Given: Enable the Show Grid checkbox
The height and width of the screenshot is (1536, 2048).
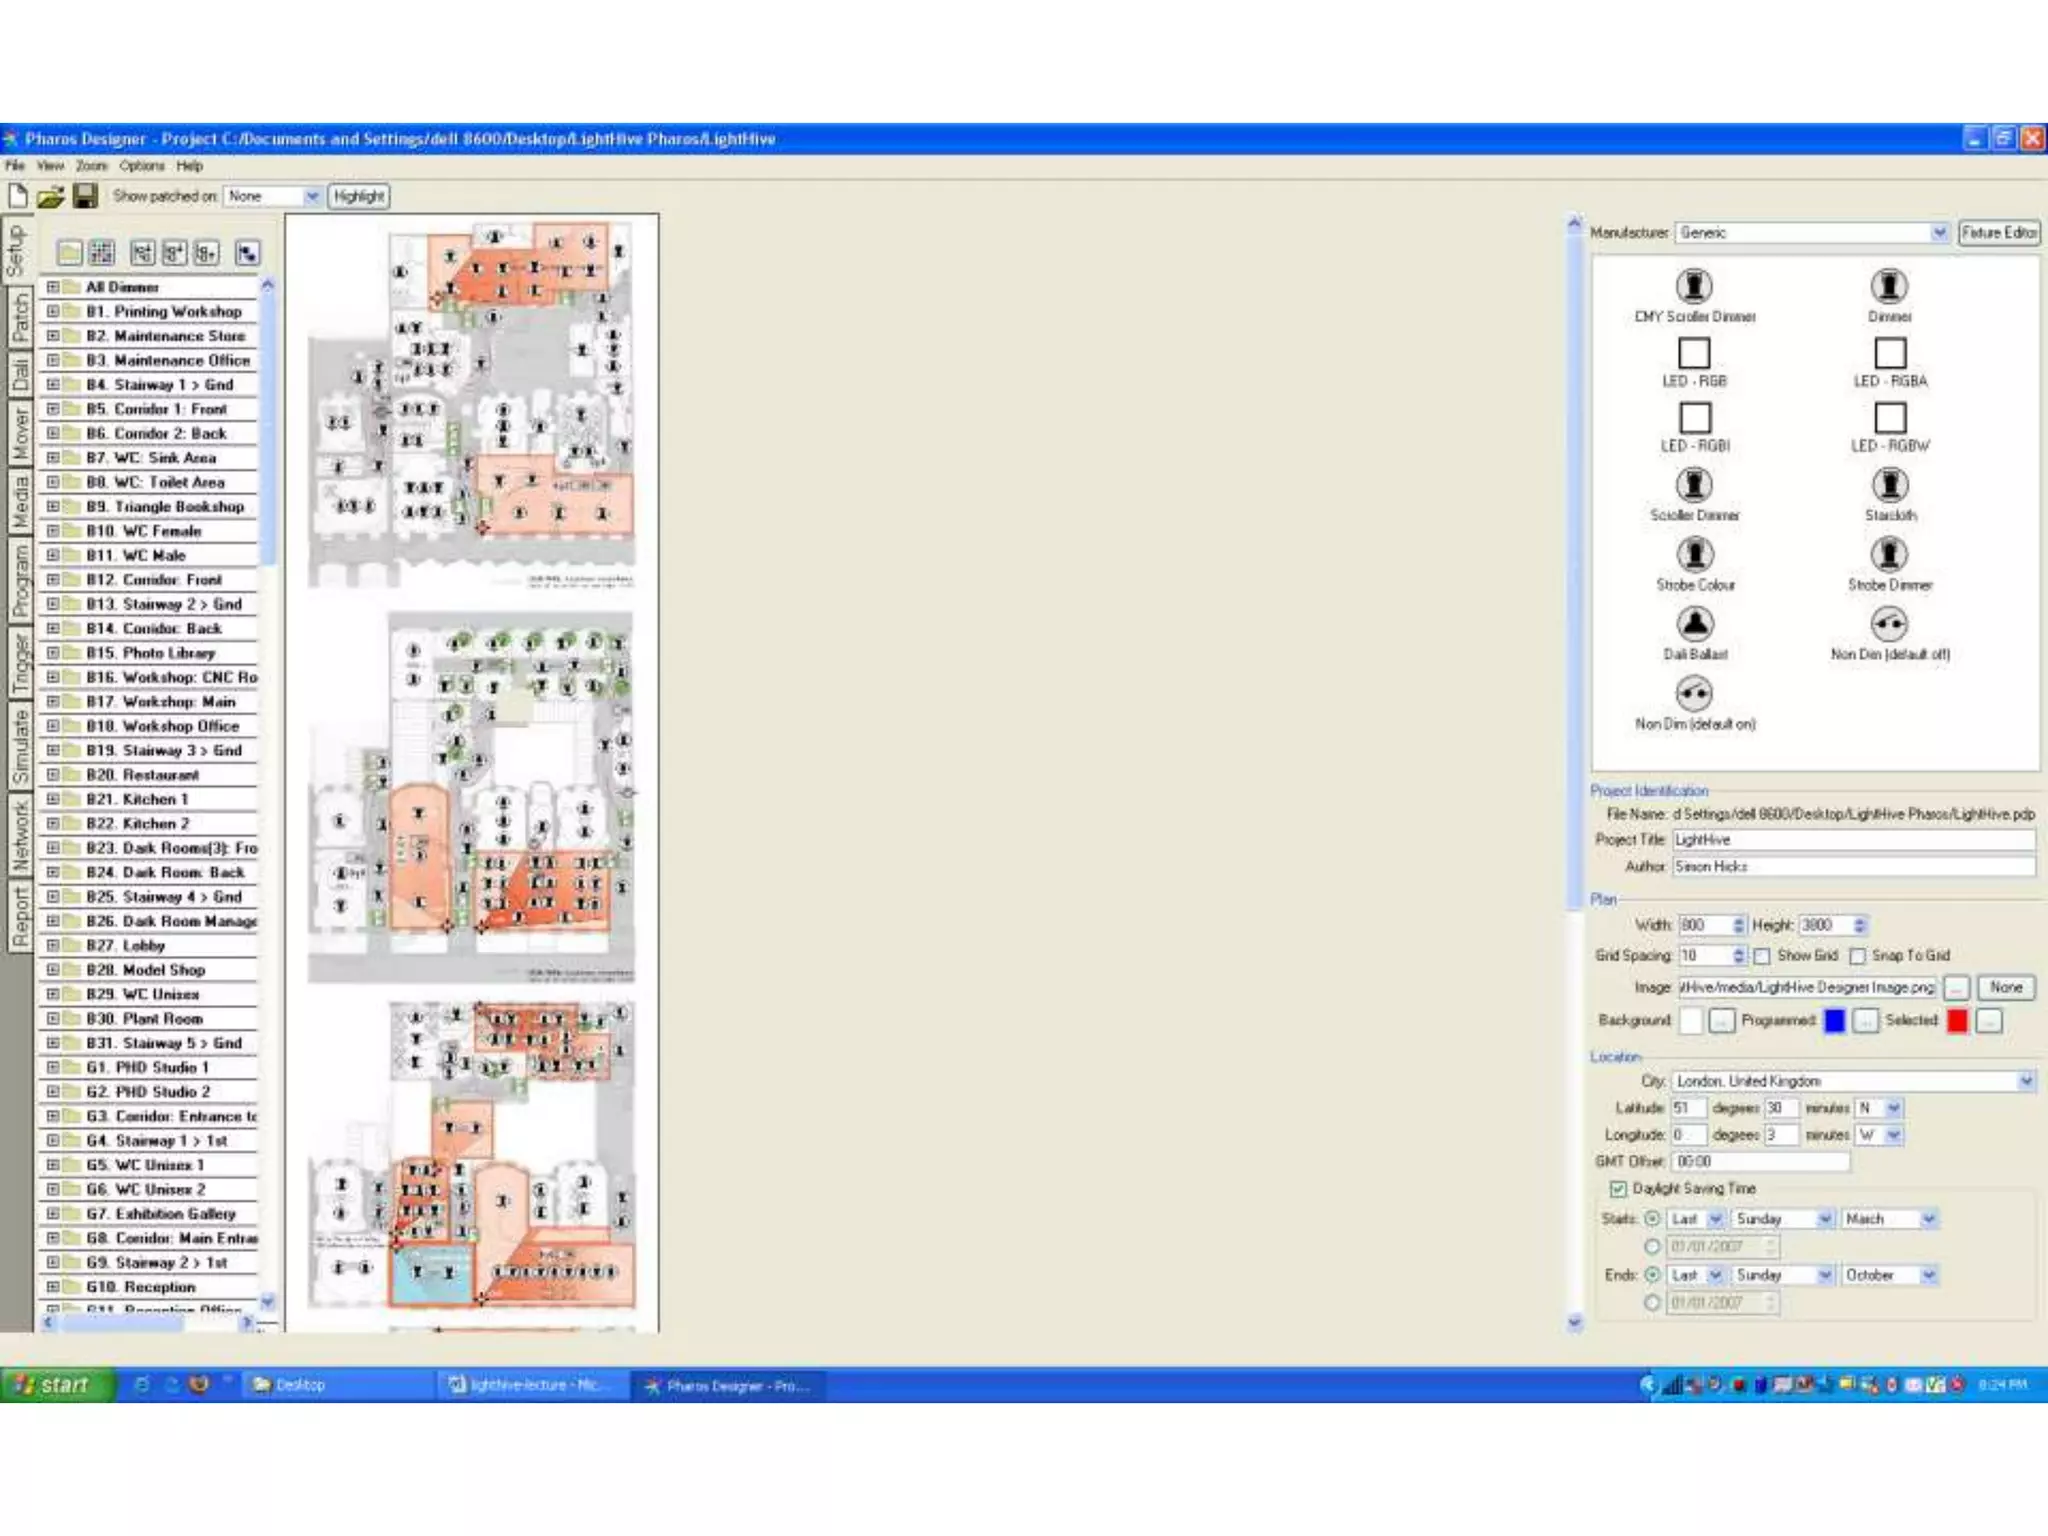Looking at the screenshot, I should pos(1762,956).
